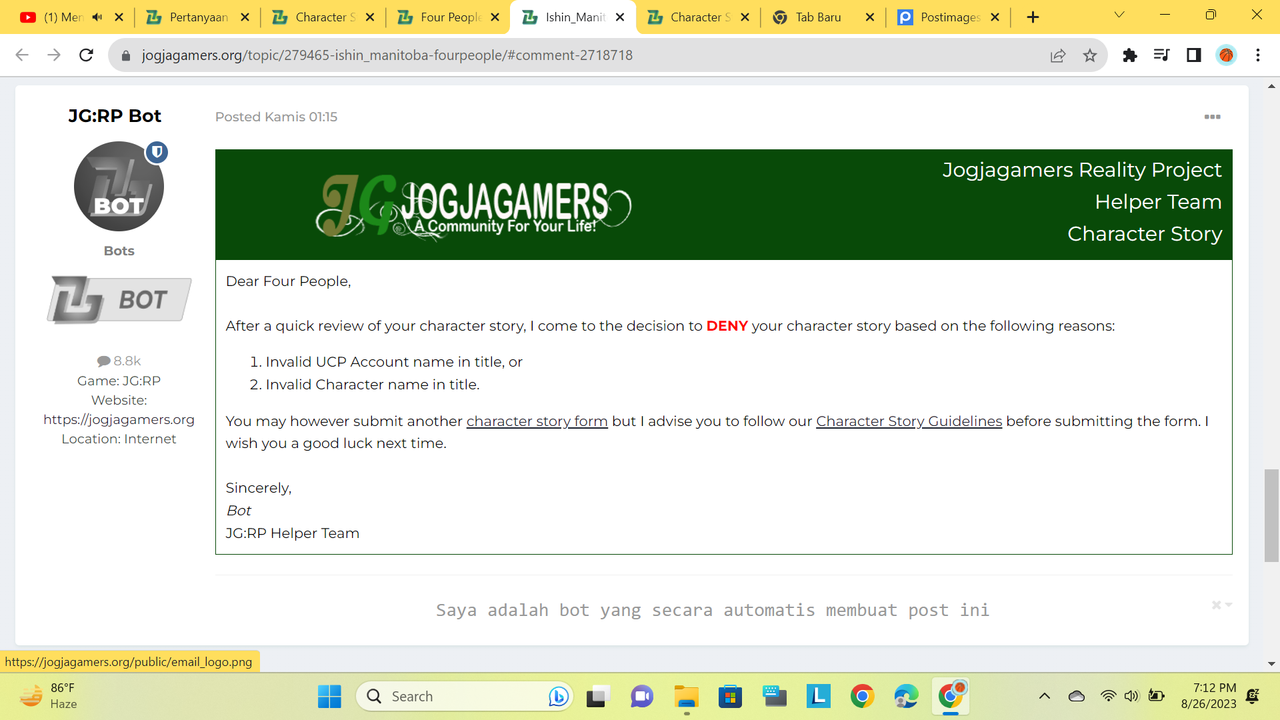Open the touch keyboard app icon
The height and width of the screenshot is (720, 1280).
pyautogui.click(x=773, y=696)
